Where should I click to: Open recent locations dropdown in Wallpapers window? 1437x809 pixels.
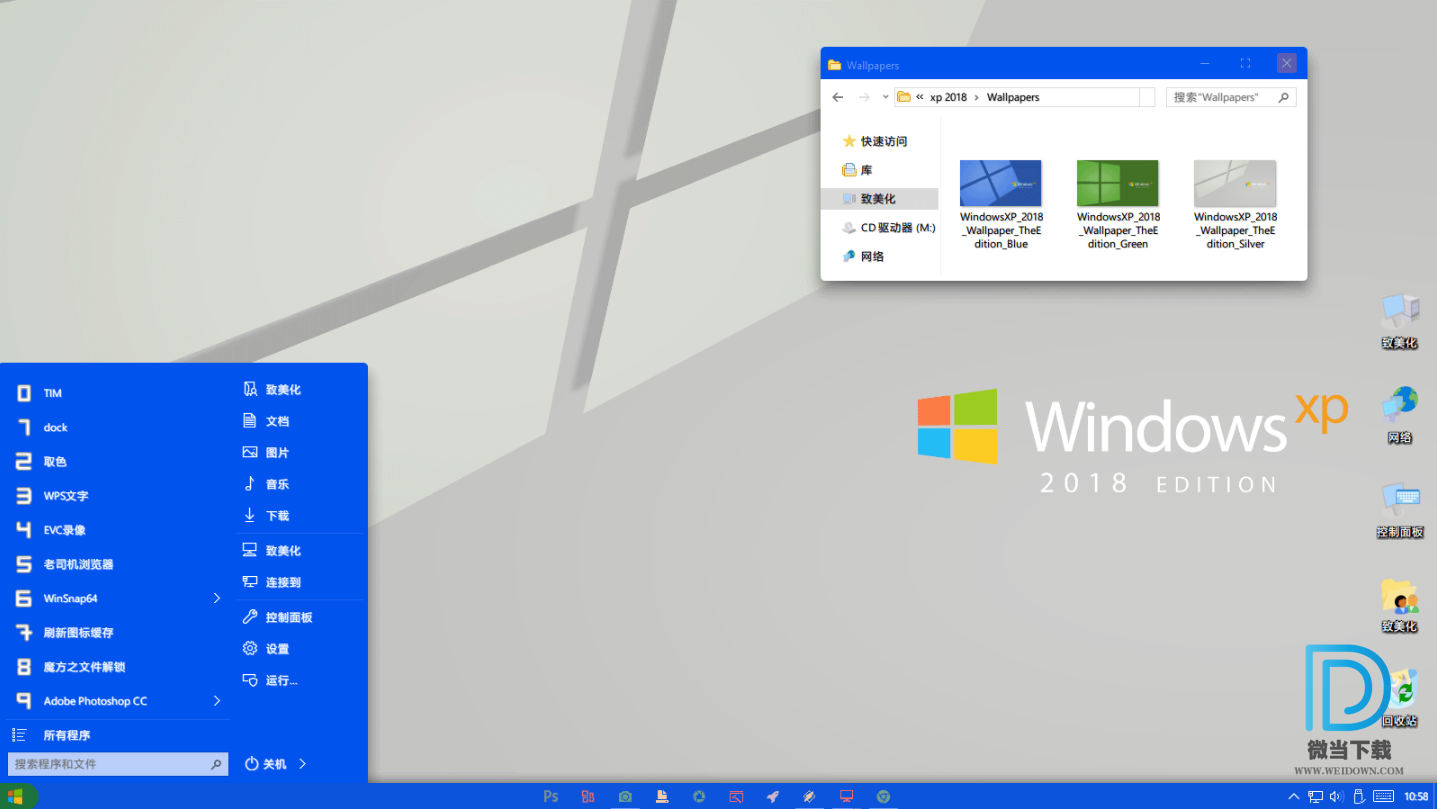click(x=885, y=97)
